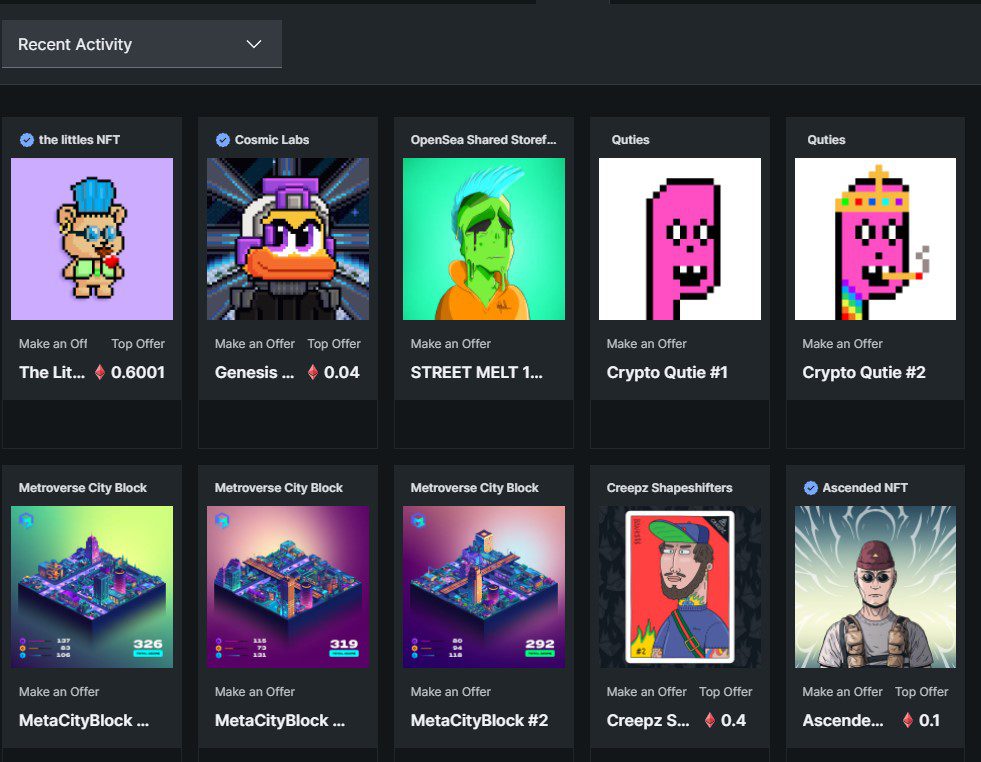This screenshot has width=981, height=762.
Task: Make an Offer on STREET MELT
Action: coord(450,343)
